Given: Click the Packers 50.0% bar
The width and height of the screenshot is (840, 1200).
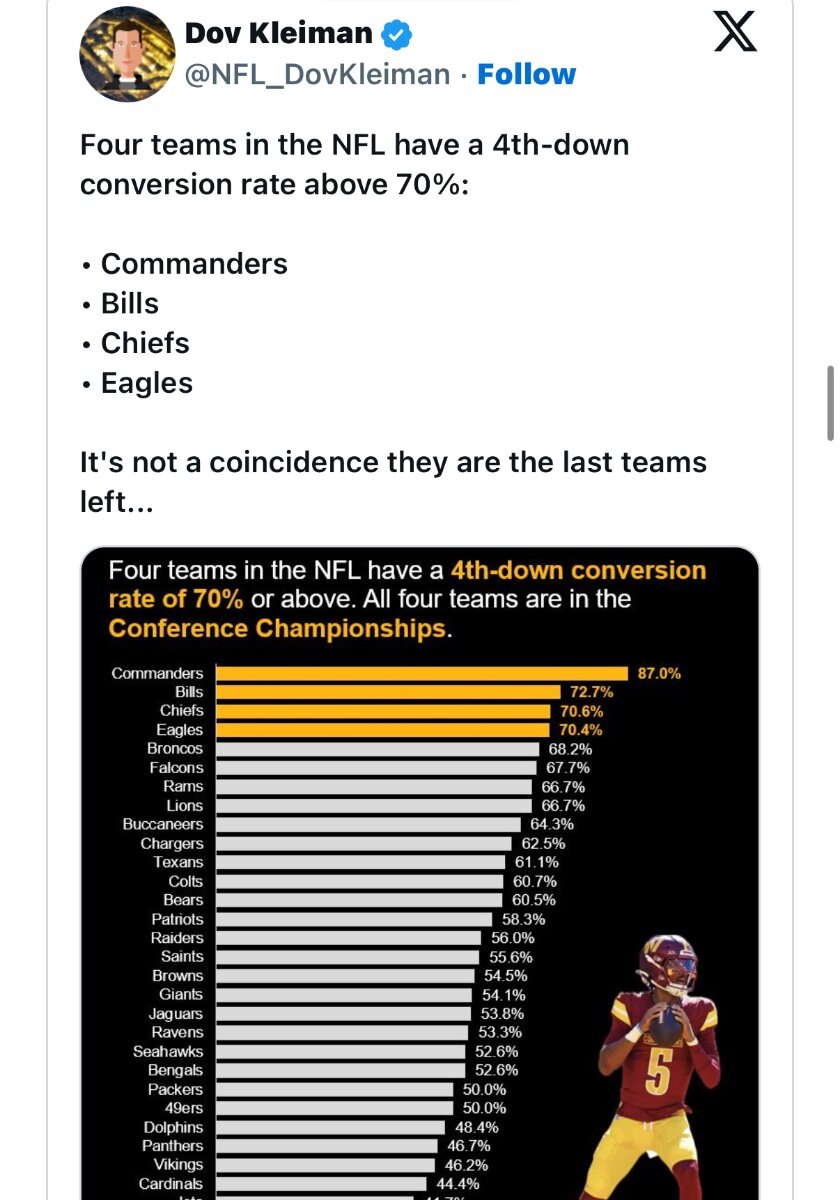Looking at the screenshot, I should (335, 1089).
